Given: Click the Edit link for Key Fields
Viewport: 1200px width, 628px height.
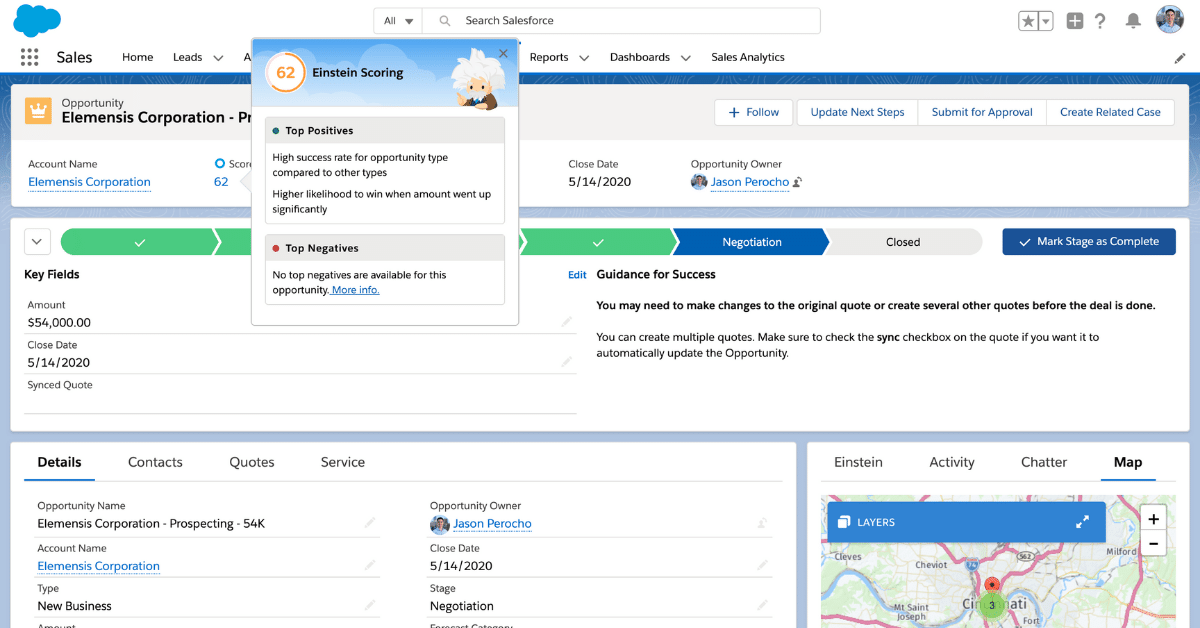Looking at the screenshot, I should click(577, 275).
